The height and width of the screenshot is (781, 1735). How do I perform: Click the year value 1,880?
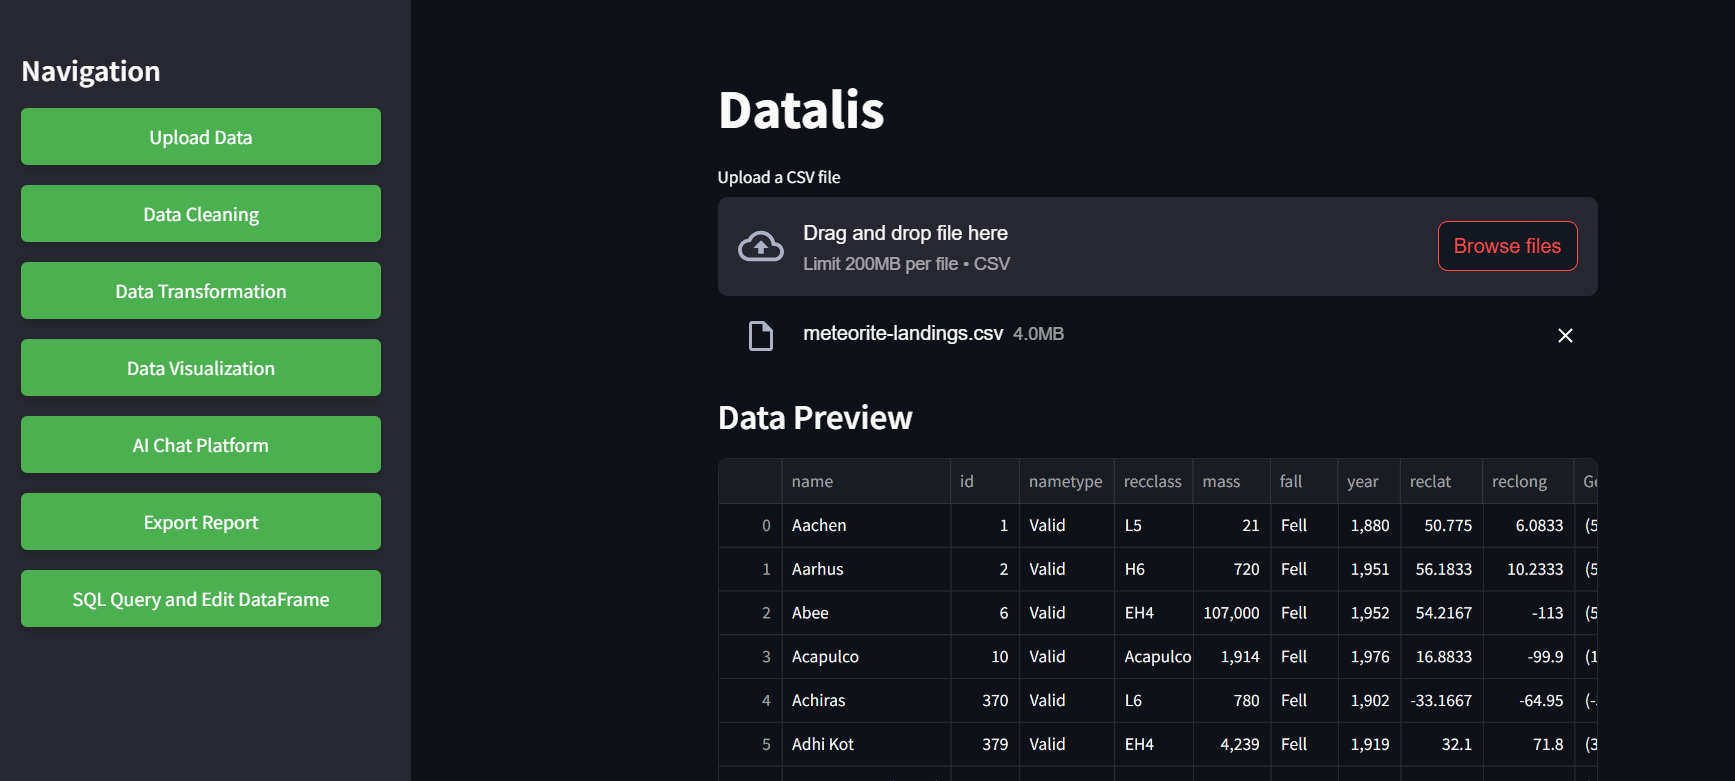click(1369, 525)
